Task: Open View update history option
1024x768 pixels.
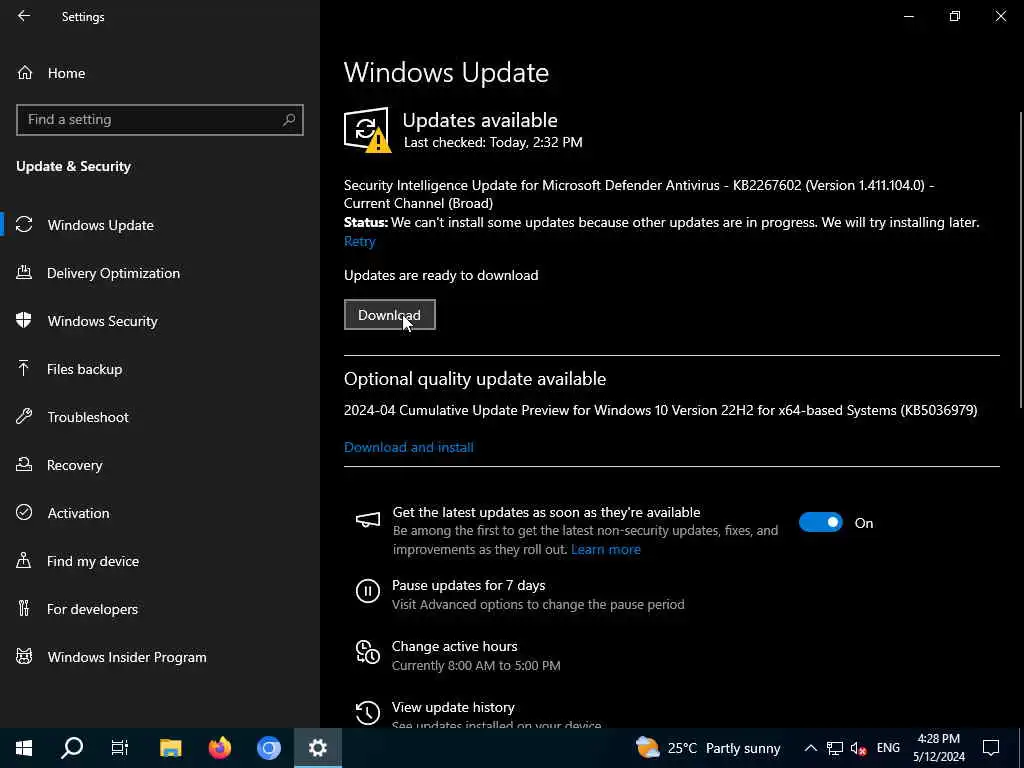Action: tap(453, 707)
